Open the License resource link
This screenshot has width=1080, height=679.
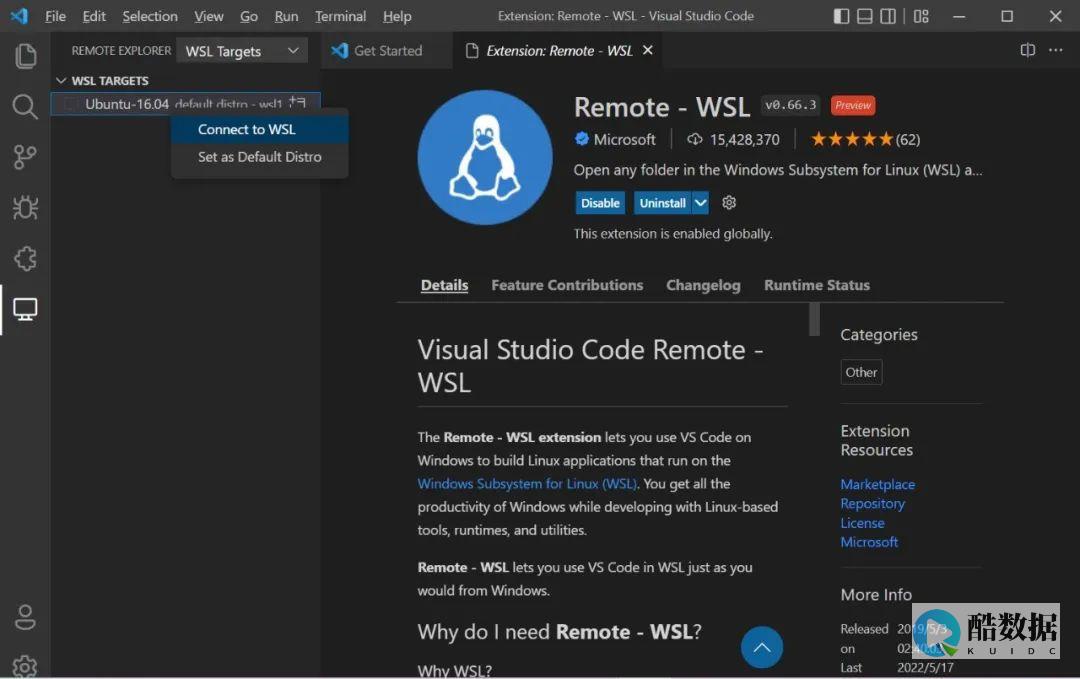tap(862, 523)
